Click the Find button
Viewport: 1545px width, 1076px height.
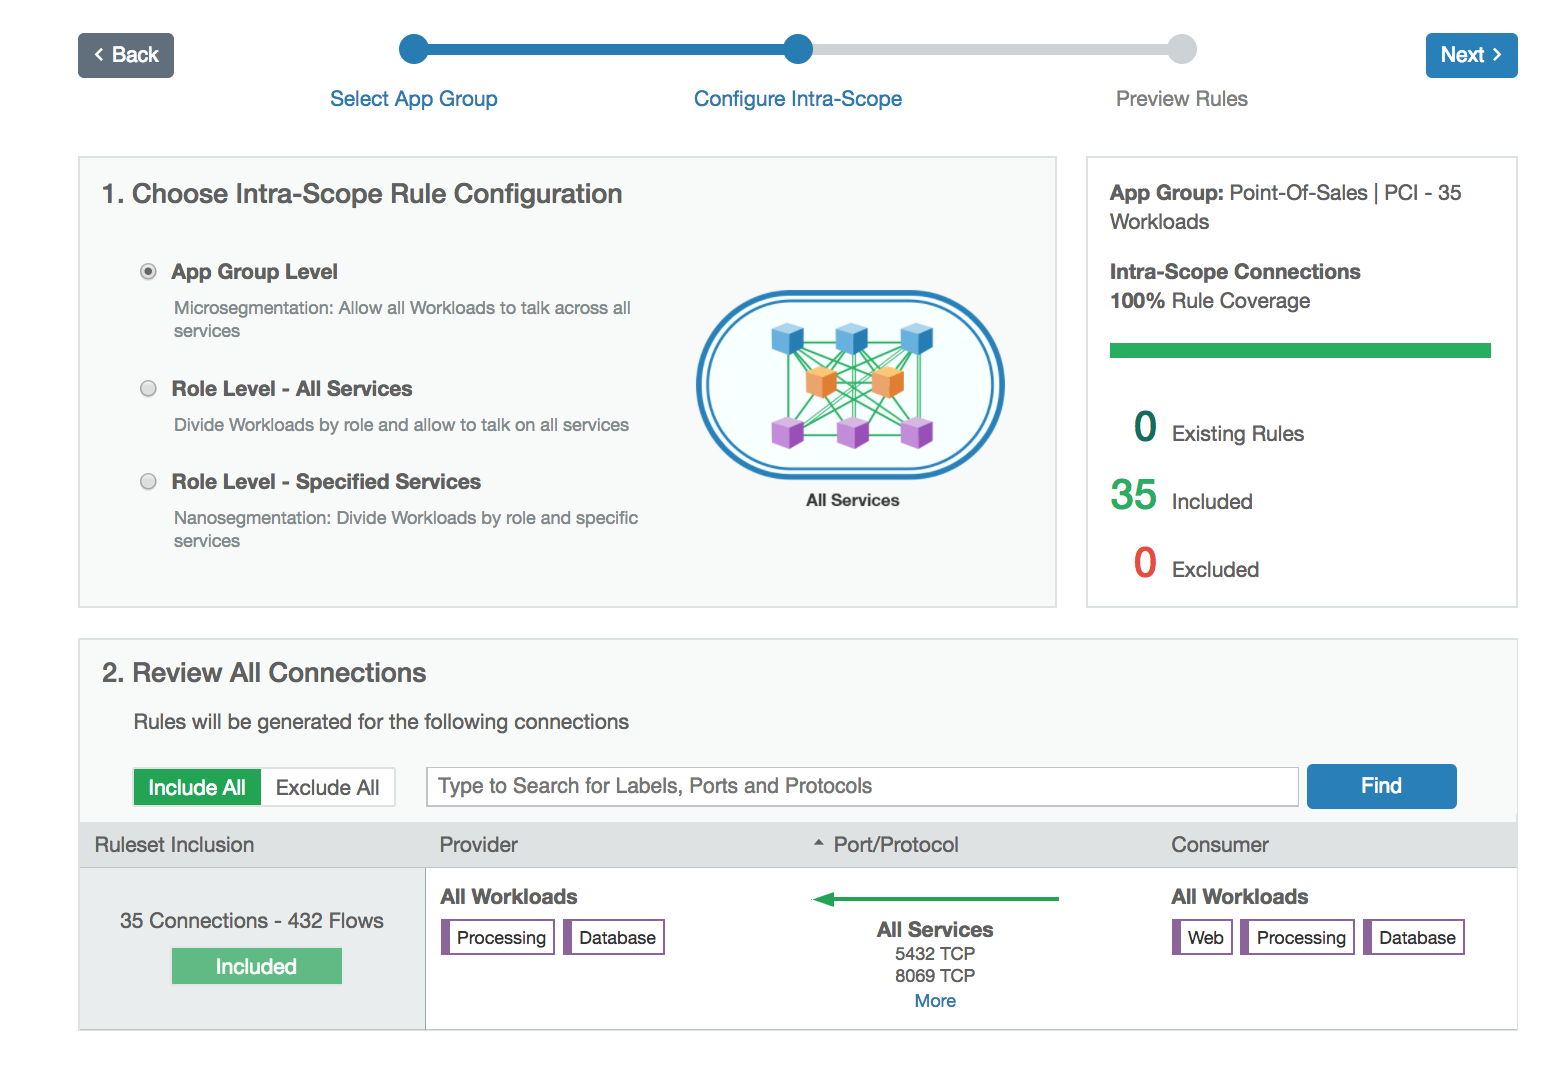pyautogui.click(x=1381, y=786)
